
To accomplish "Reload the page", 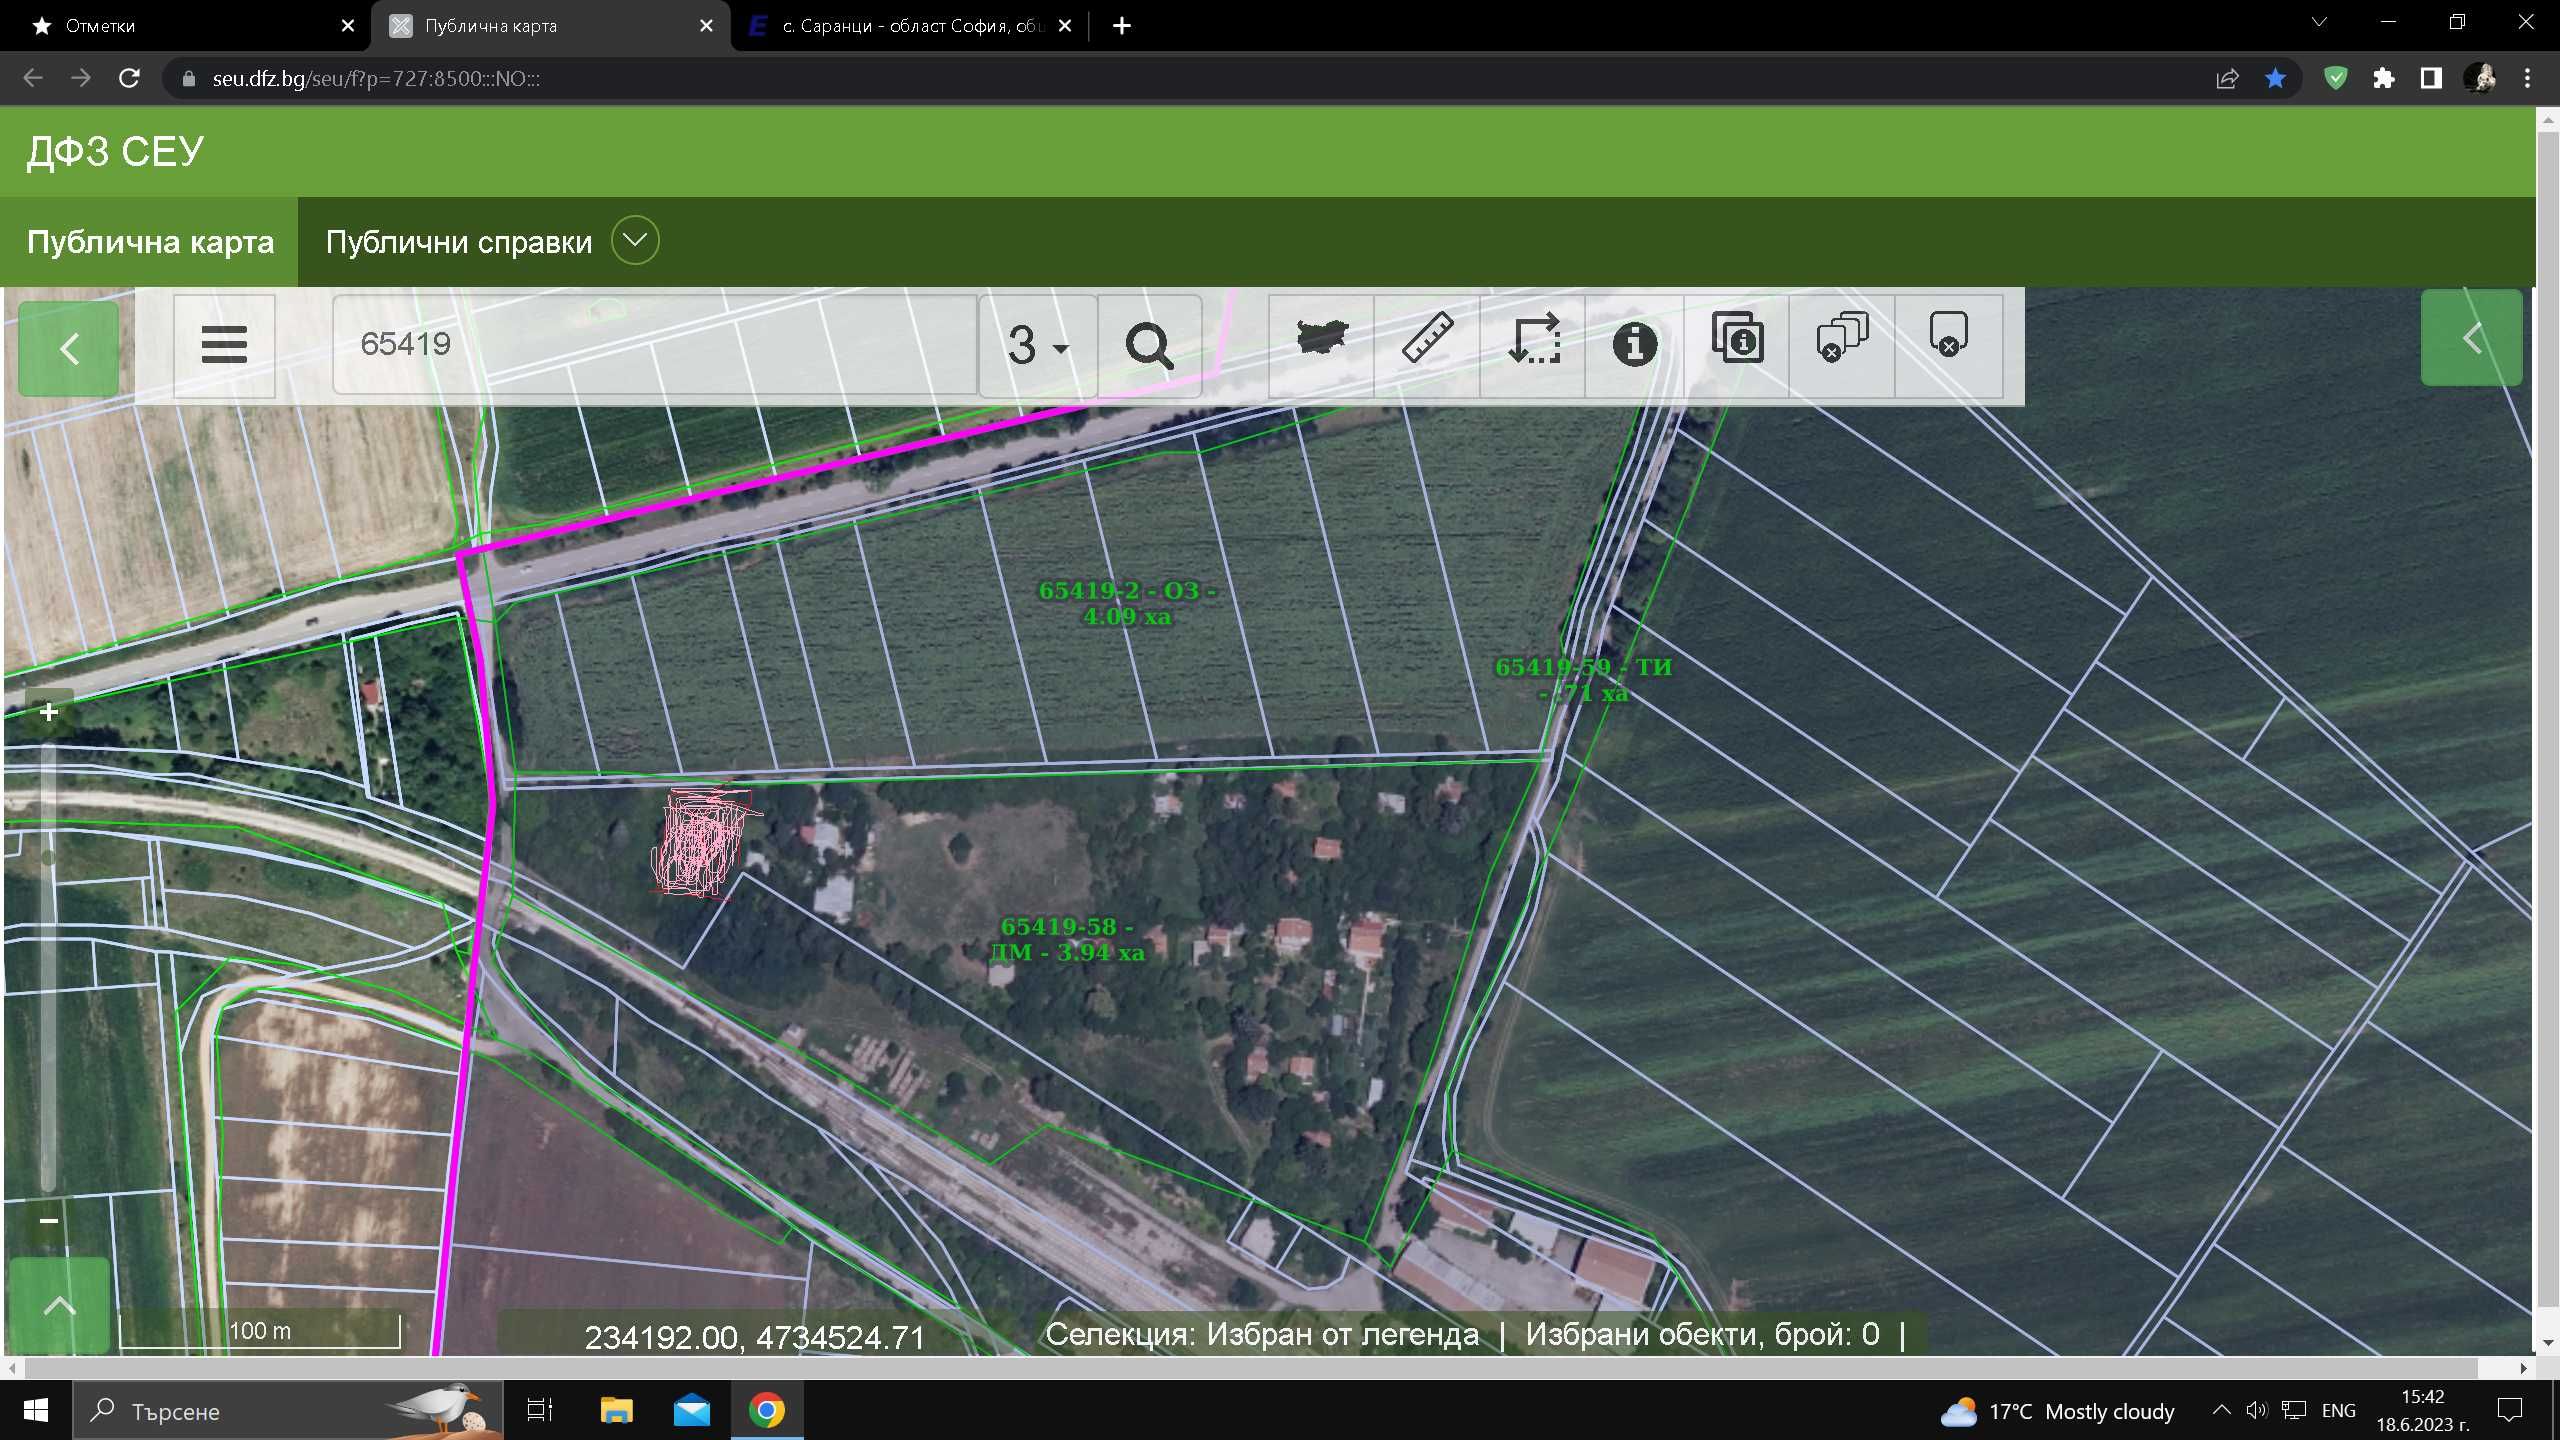I will [x=129, y=78].
